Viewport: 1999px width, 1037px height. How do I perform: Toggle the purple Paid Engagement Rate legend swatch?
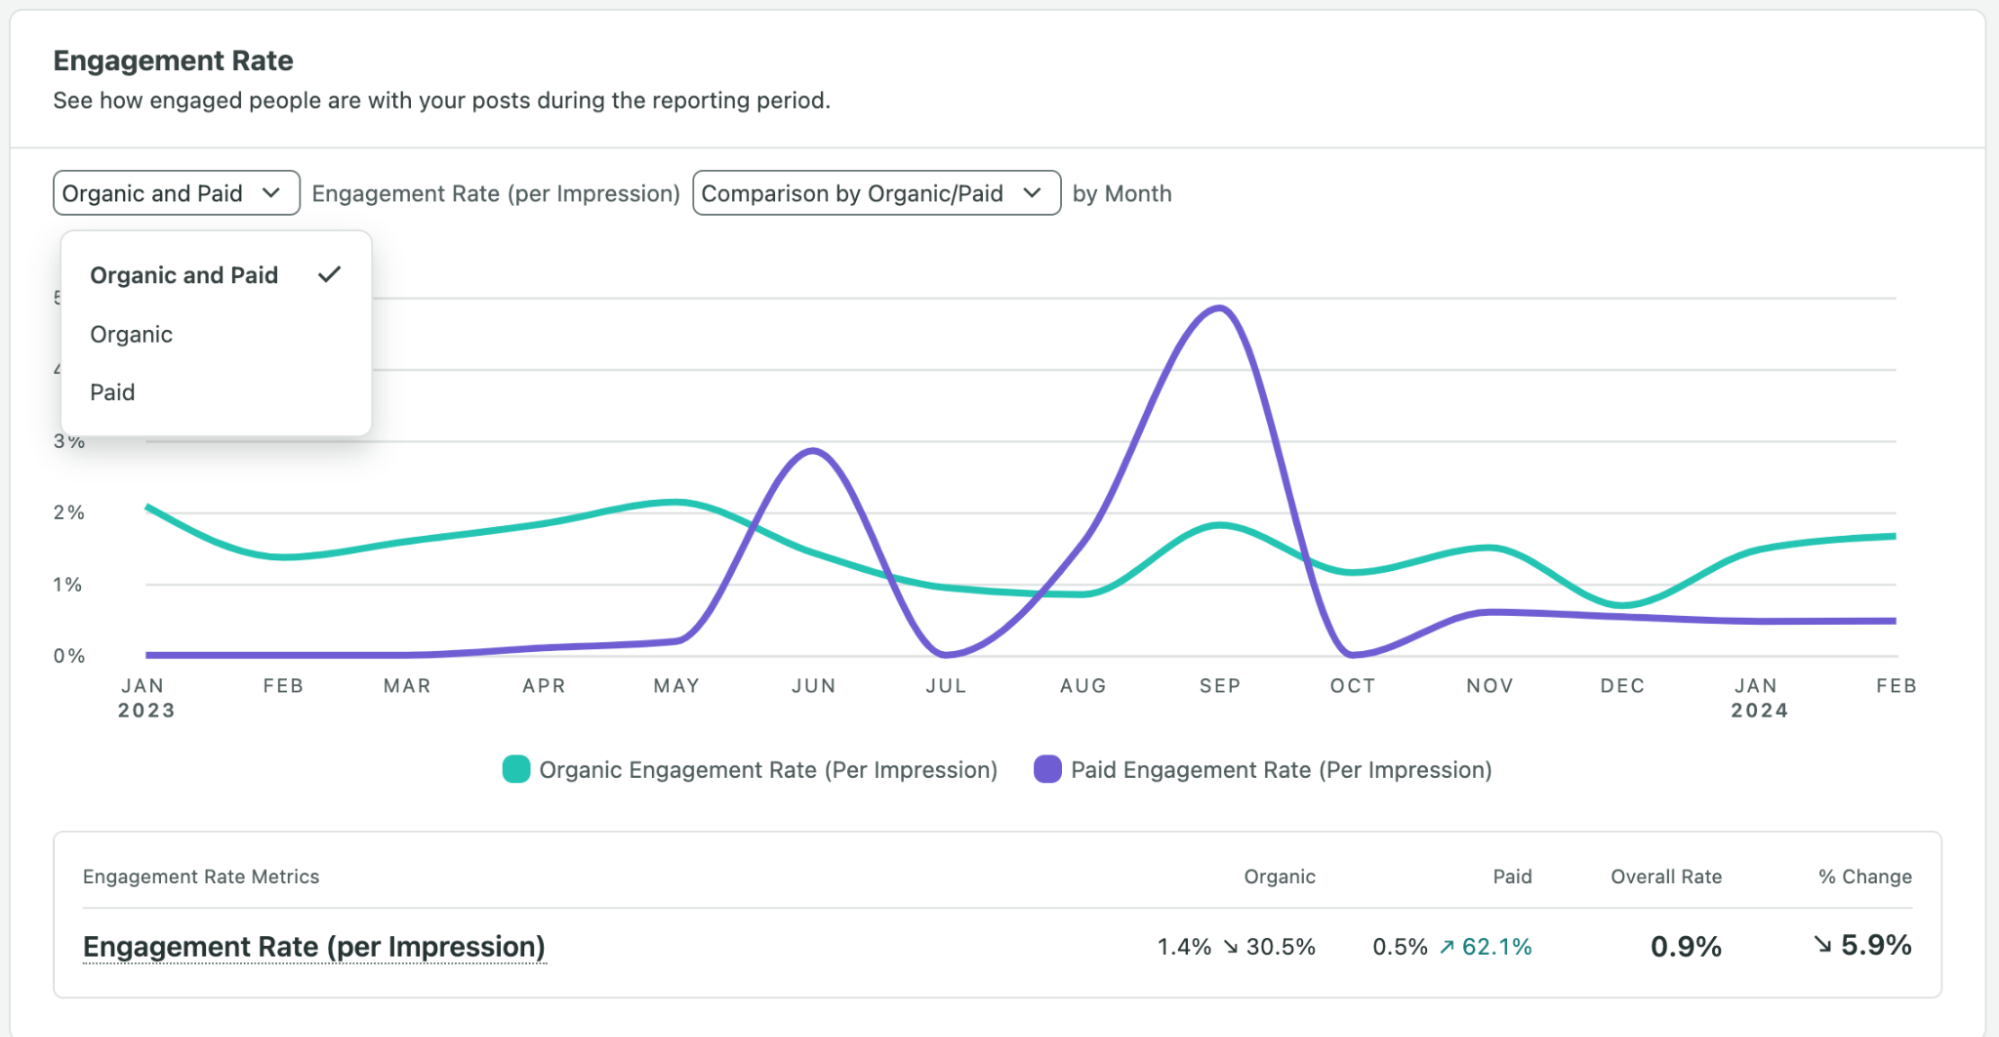click(1047, 769)
